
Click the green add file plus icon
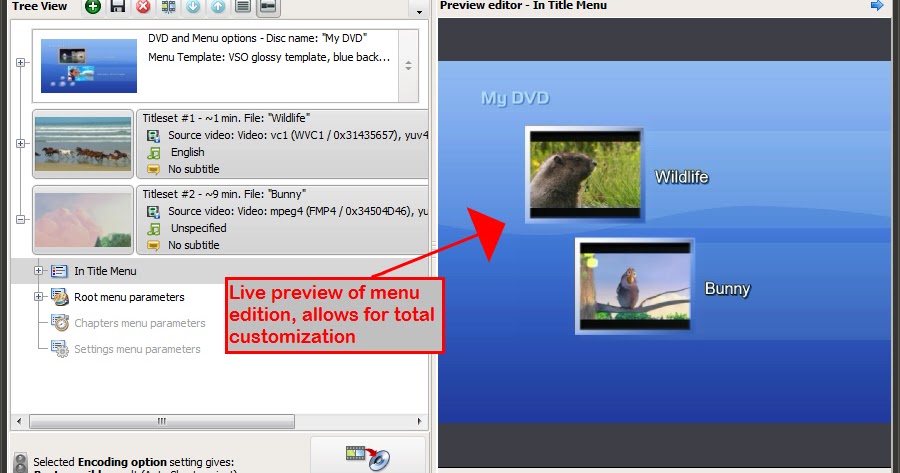pos(92,6)
